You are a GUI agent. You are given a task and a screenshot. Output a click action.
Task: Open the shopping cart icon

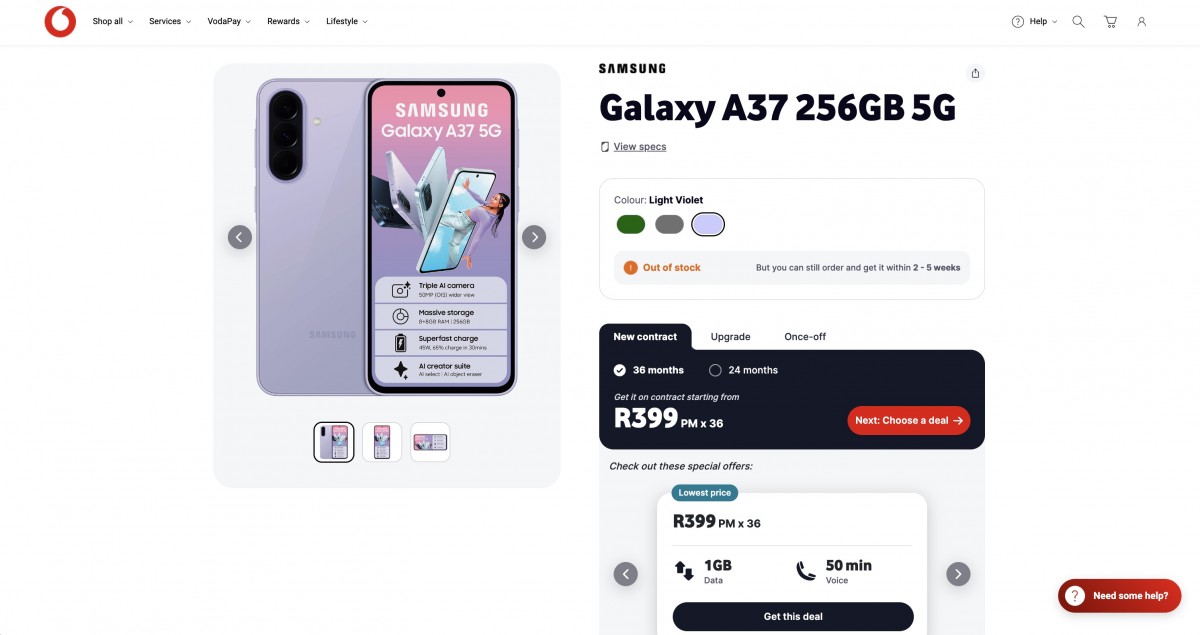click(1110, 21)
